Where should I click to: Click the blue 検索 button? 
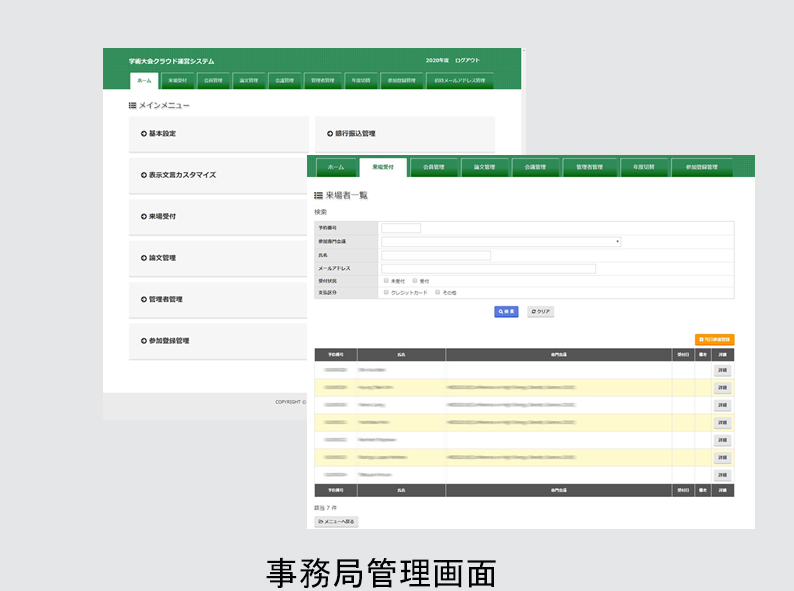pos(506,311)
